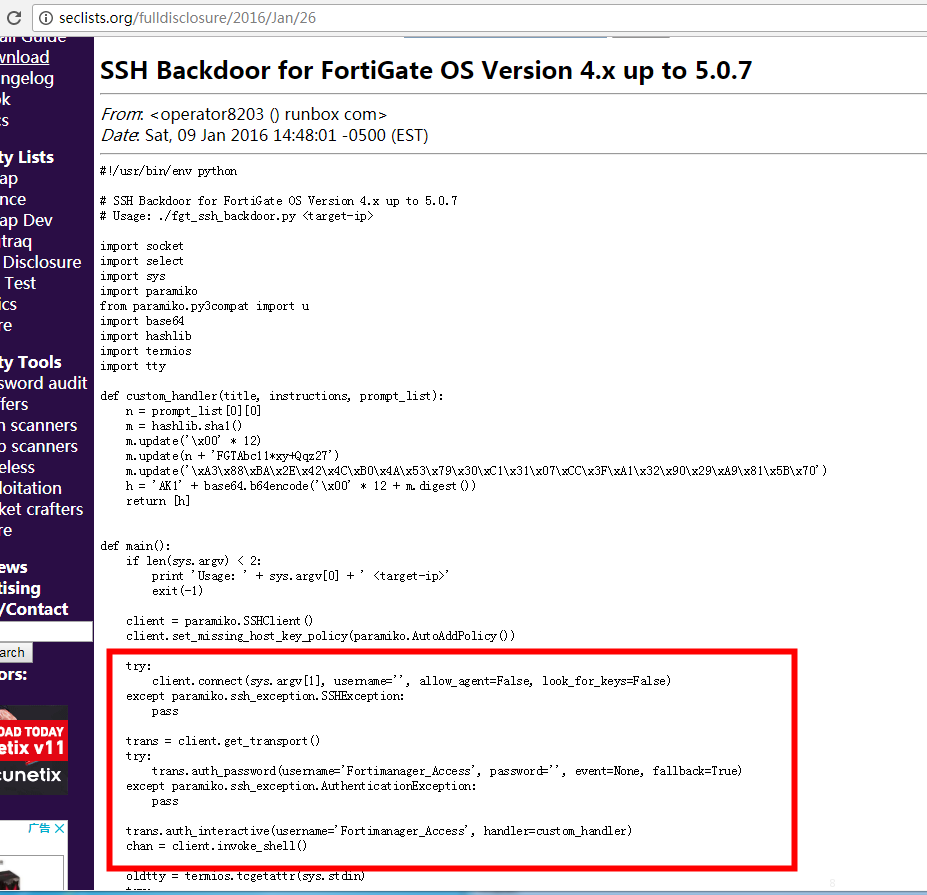Open the Nmap Dev list link

click(26, 220)
